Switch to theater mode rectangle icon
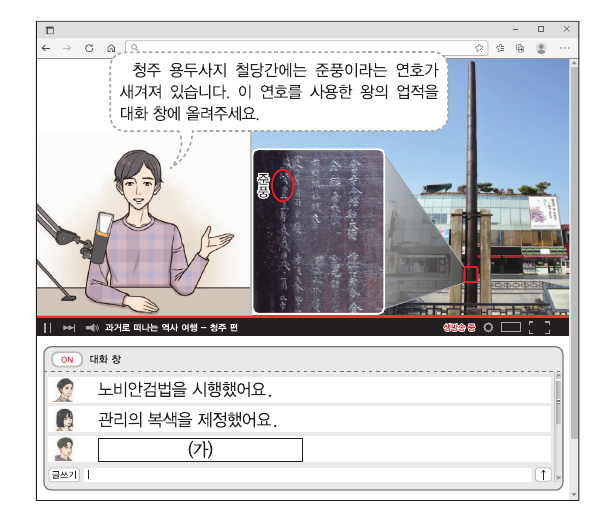Image resolution: width=595 pixels, height=522 pixels. 511,327
